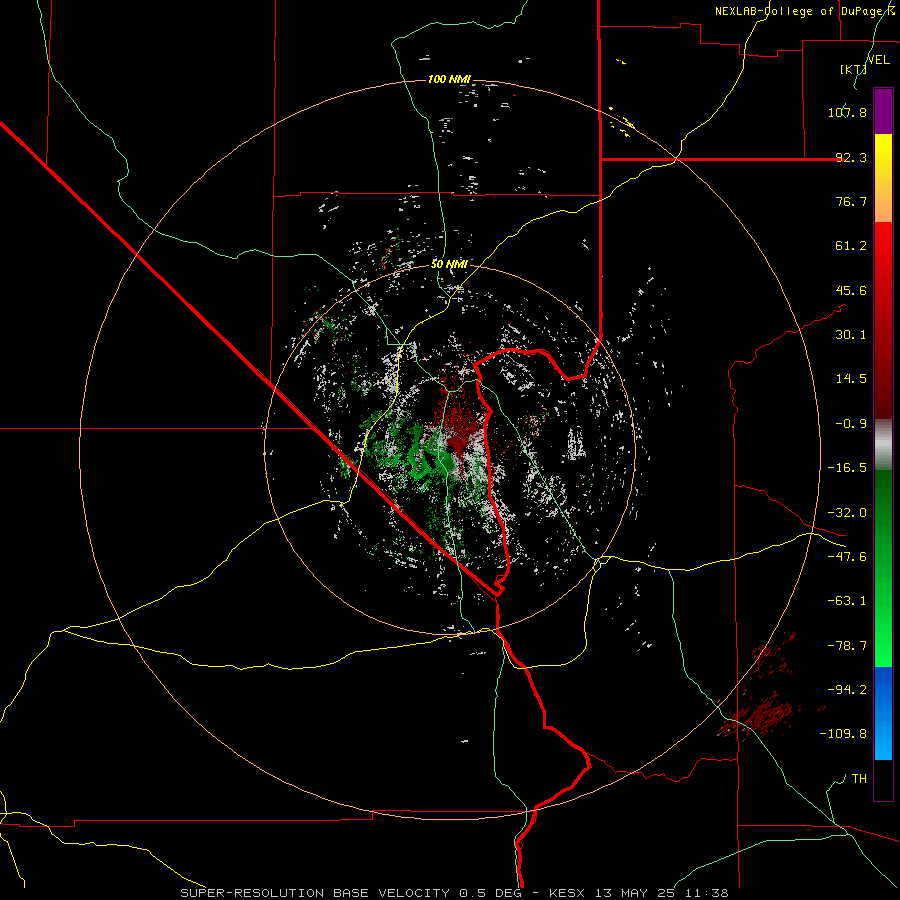
Task: Pick the red outbound segment of the color bar
Action: tap(883, 320)
